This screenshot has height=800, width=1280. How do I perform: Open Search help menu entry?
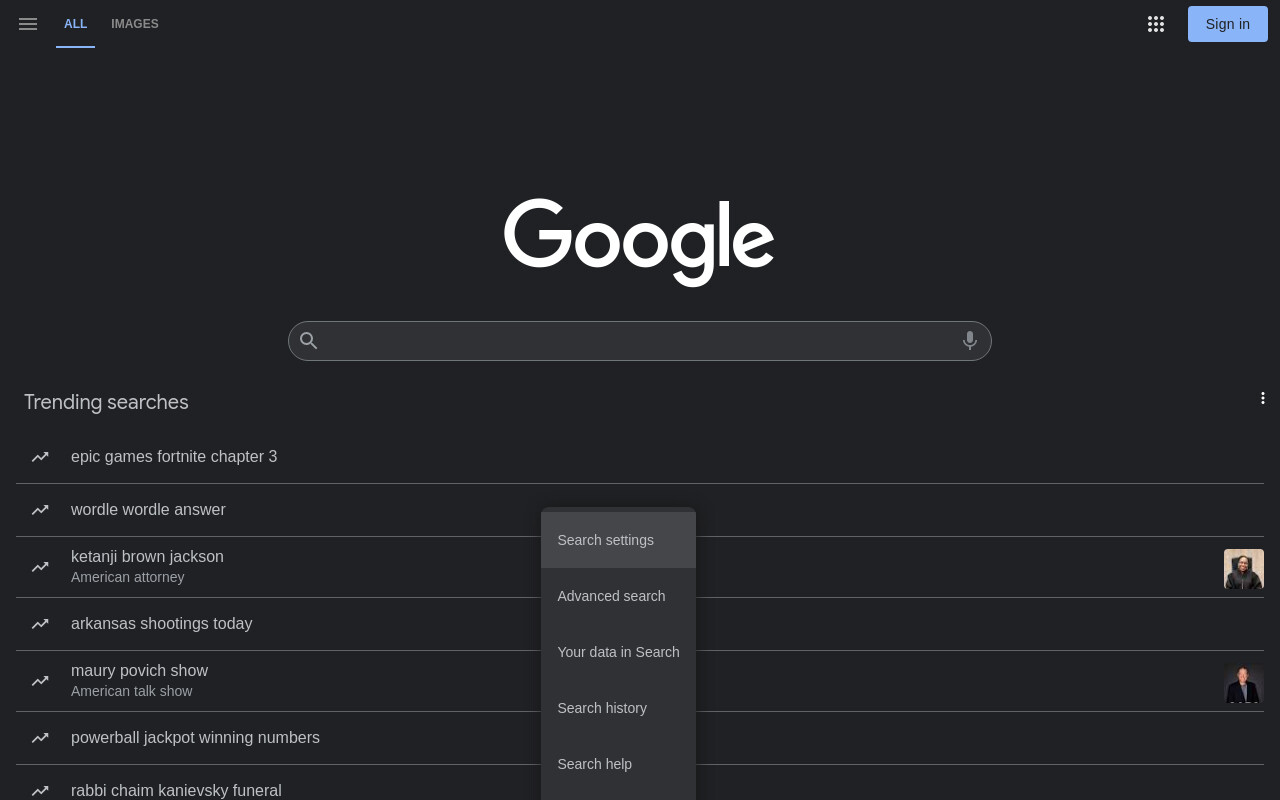(x=618, y=764)
